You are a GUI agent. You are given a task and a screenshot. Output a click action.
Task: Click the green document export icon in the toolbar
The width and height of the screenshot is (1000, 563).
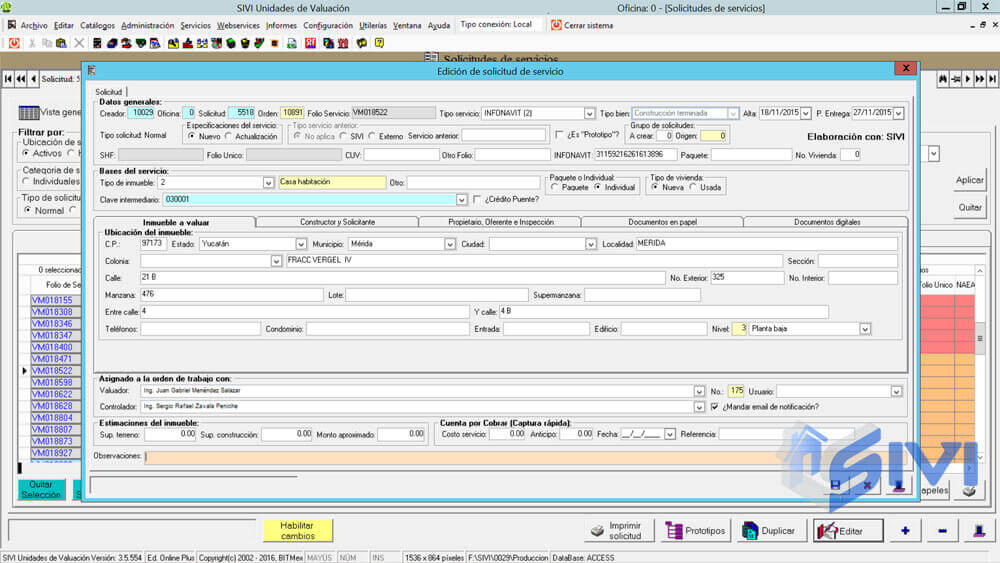(x=291, y=43)
